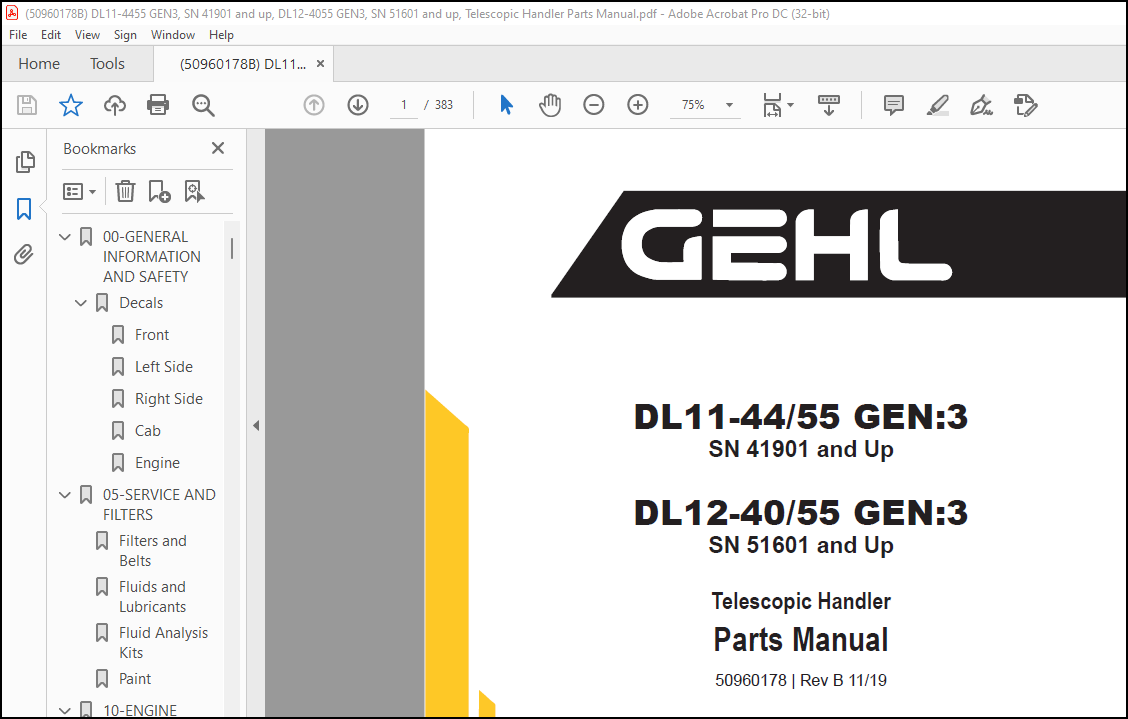Open the Find text magnifier tool
Screen dimensions: 1128x719
click(203, 105)
